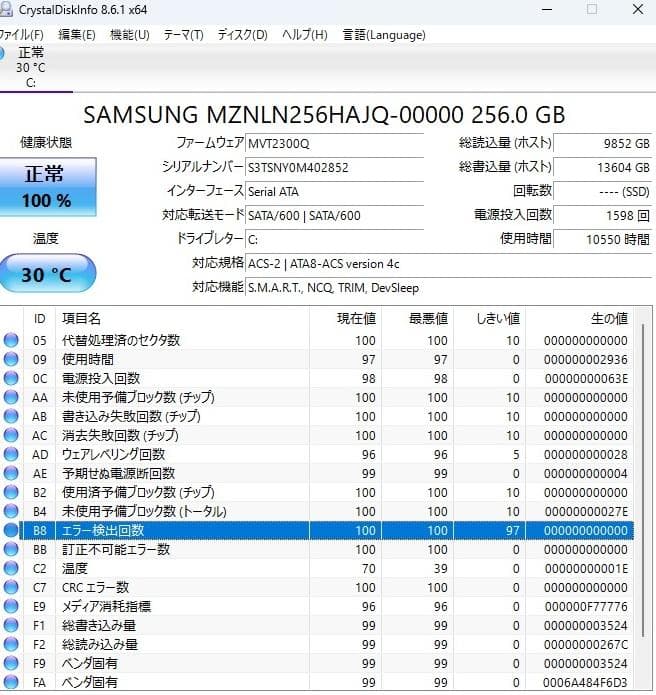Click the 正常 100 % health status button
The image size is (656, 695).
point(48,187)
